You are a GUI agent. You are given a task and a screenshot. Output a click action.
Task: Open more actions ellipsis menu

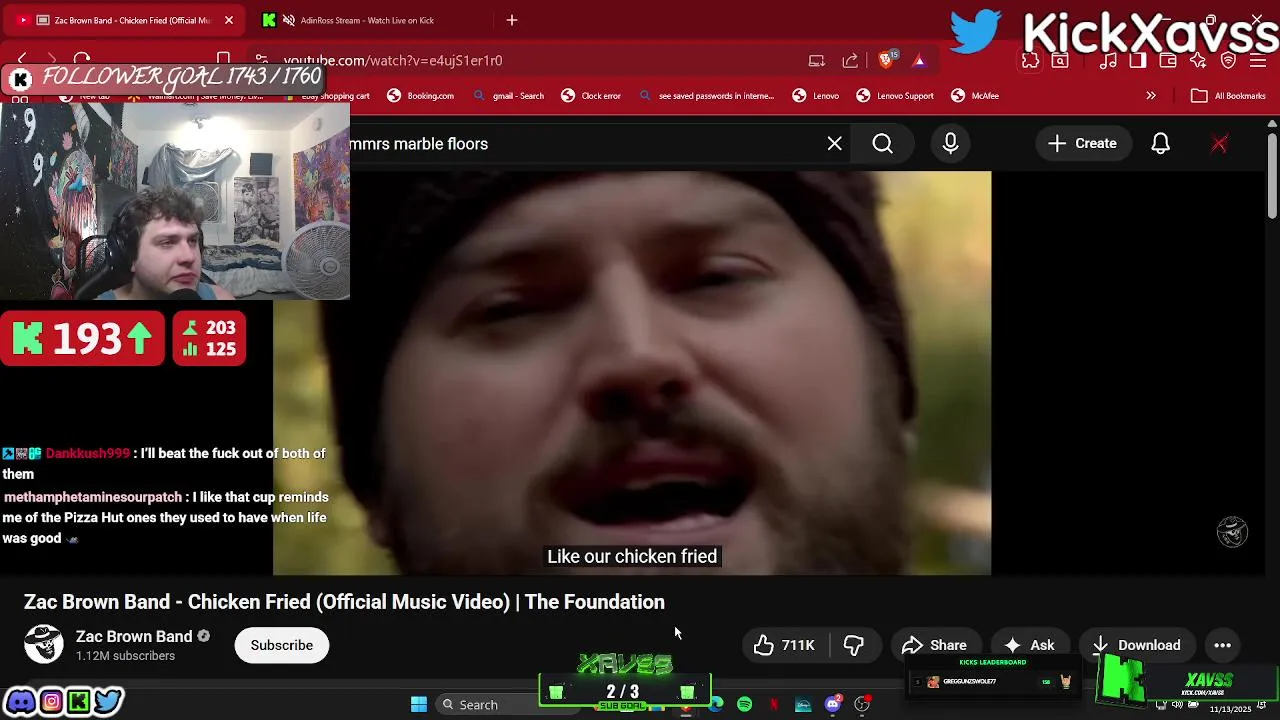1222,645
